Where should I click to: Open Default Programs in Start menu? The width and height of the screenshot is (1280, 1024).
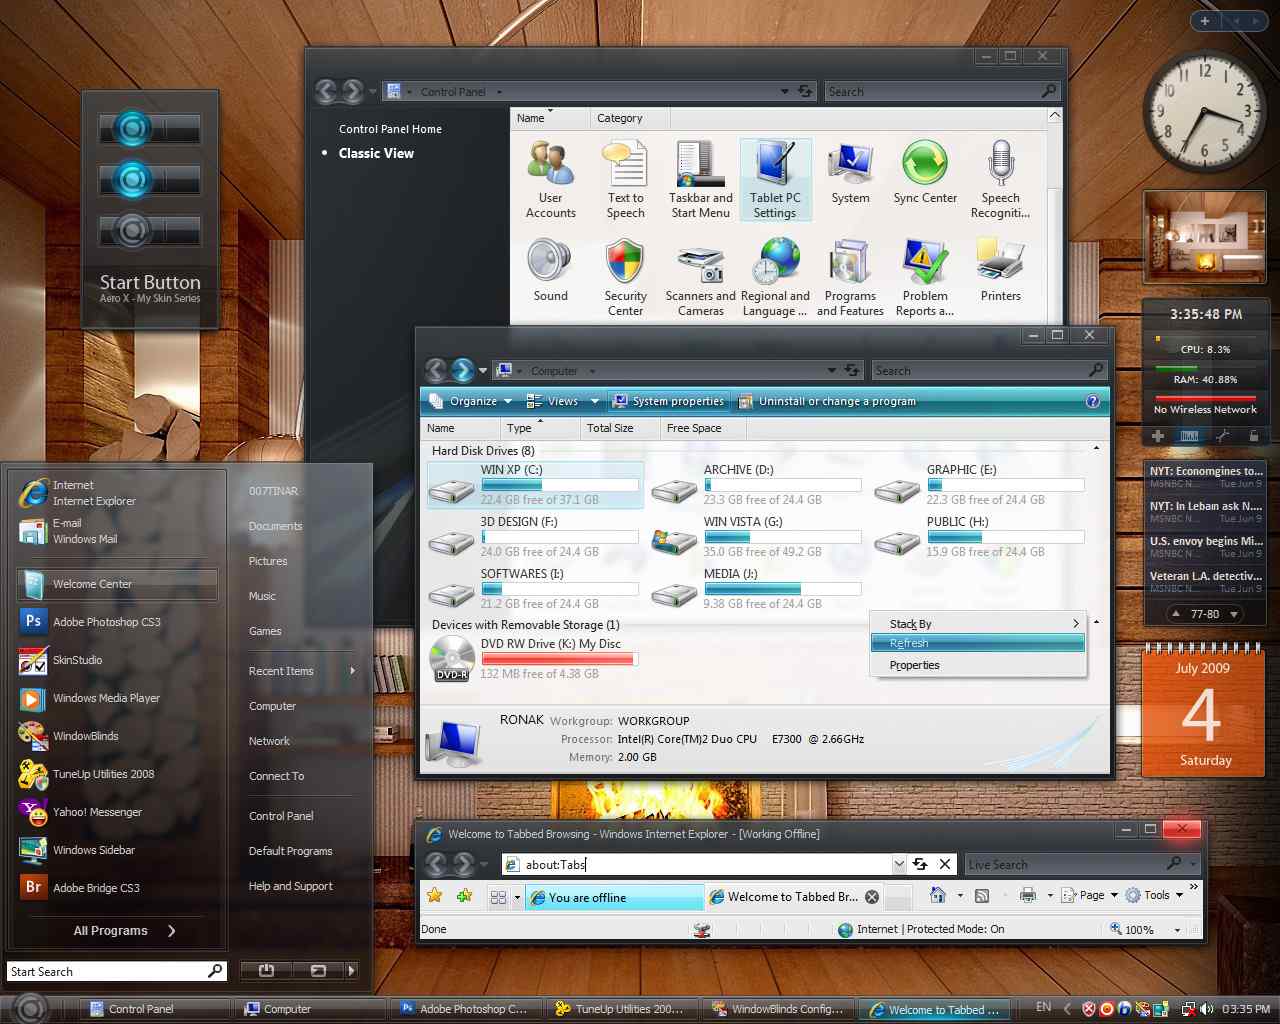290,851
